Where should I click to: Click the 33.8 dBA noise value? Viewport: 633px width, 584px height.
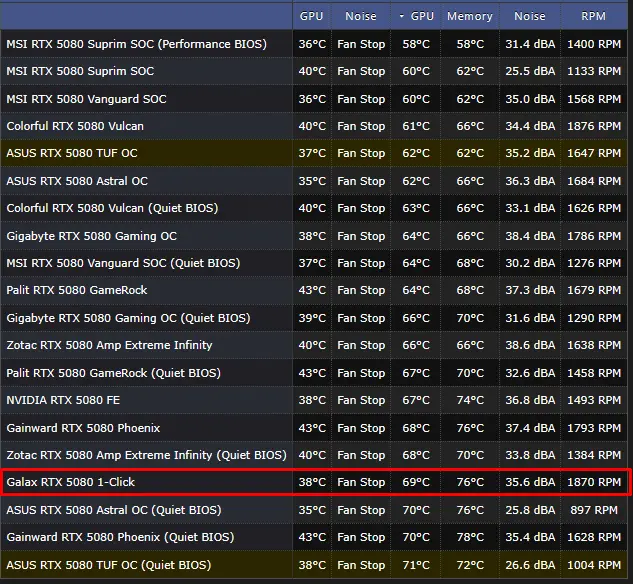point(530,455)
